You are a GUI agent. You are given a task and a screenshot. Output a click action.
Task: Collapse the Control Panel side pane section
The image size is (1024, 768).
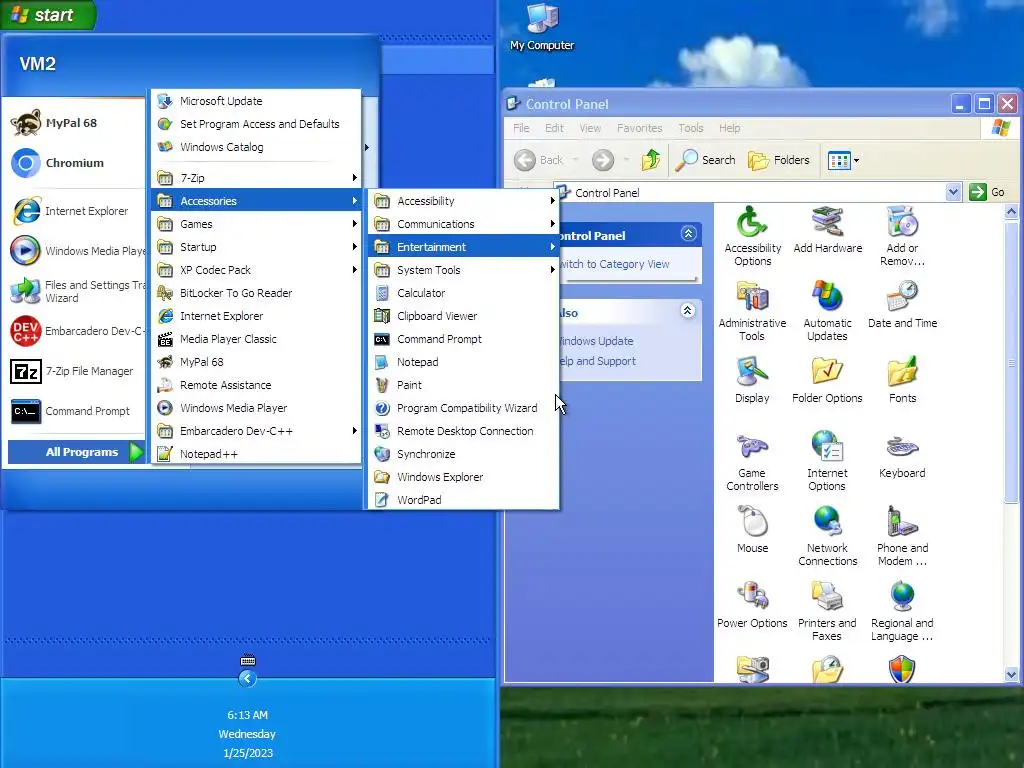point(688,234)
